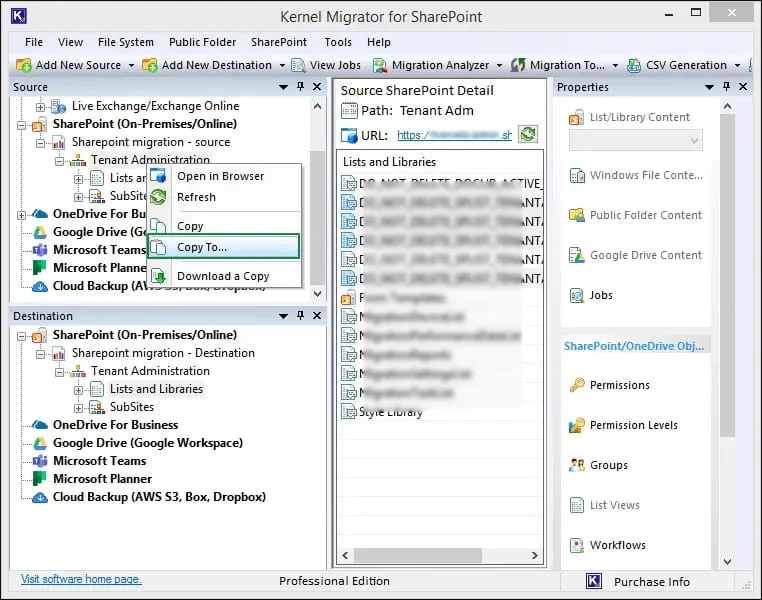Screen dimensions: 762x600
Task: Open the Add New Destination dropdown arrow
Action: (x=282, y=65)
